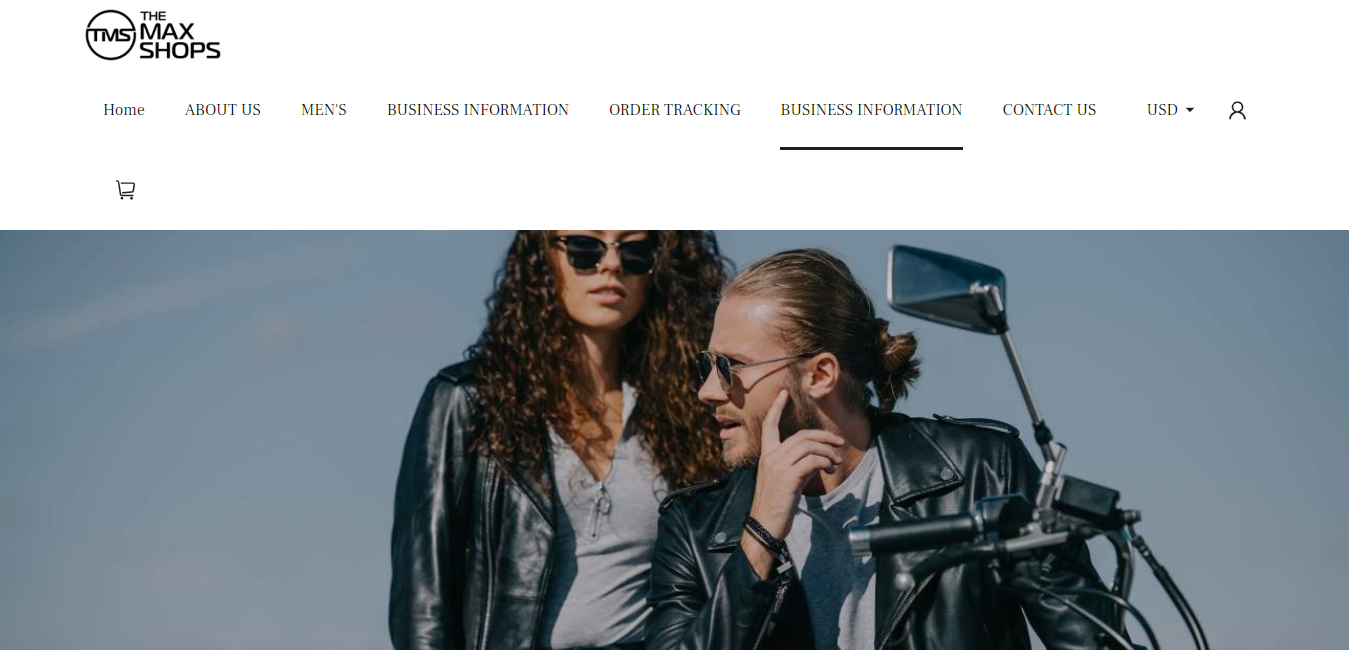Open the CONTACT US page
Screen dimensions: 1366x657
click(x=1049, y=110)
